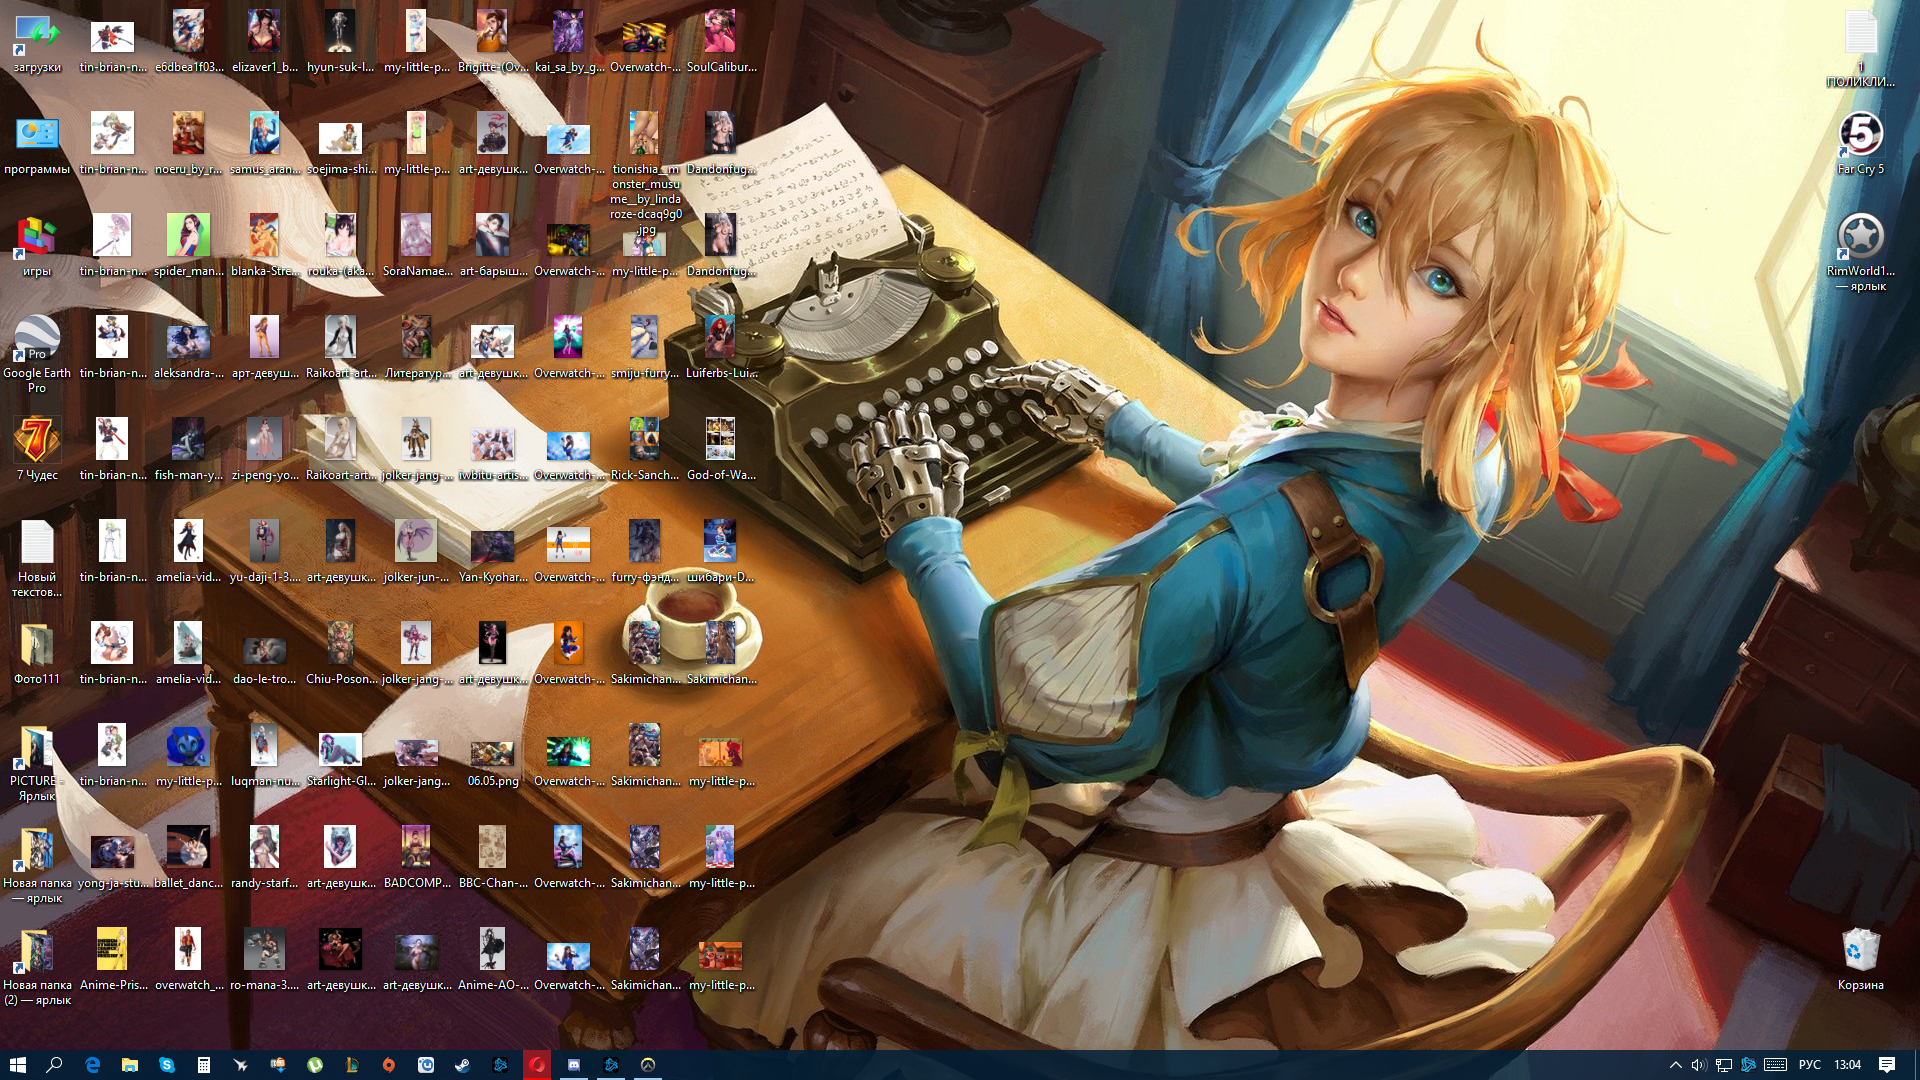Select the 06.05.png image thumbnail
This screenshot has width=1920, height=1080.
pyautogui.click(x=492, y=753)
